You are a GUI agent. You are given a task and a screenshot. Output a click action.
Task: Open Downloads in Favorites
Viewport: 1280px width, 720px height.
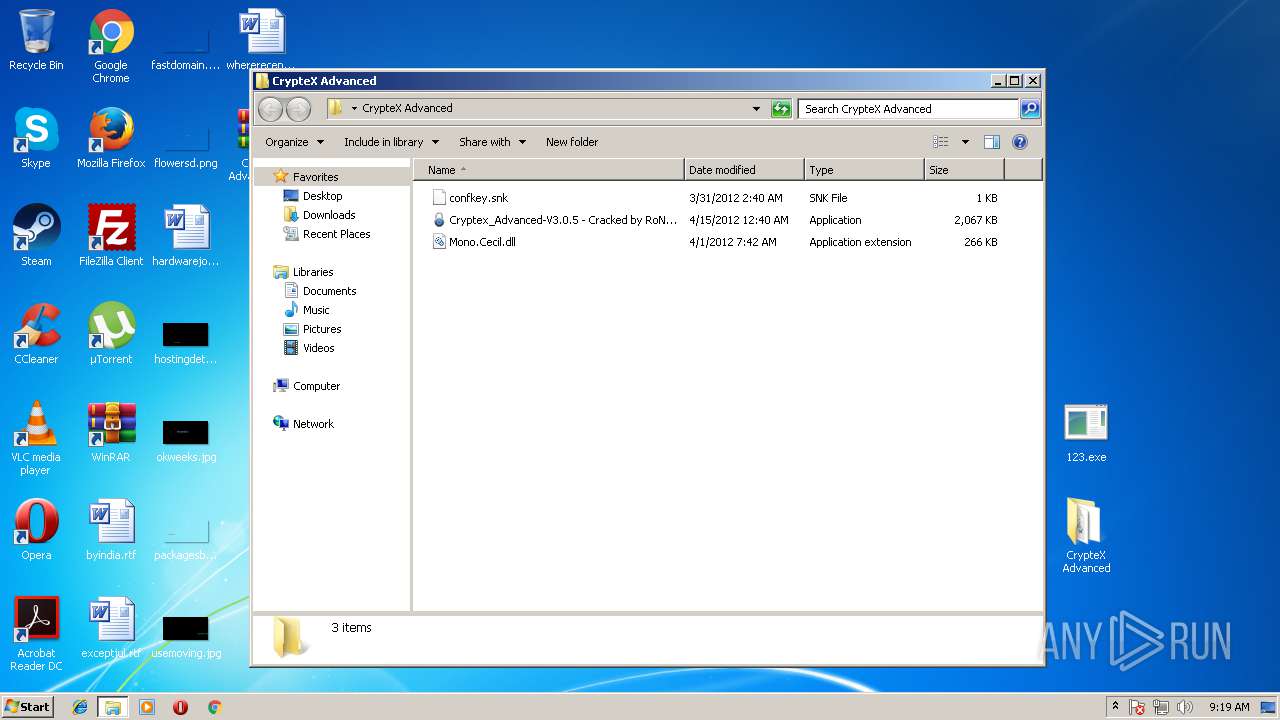point(329,215)
